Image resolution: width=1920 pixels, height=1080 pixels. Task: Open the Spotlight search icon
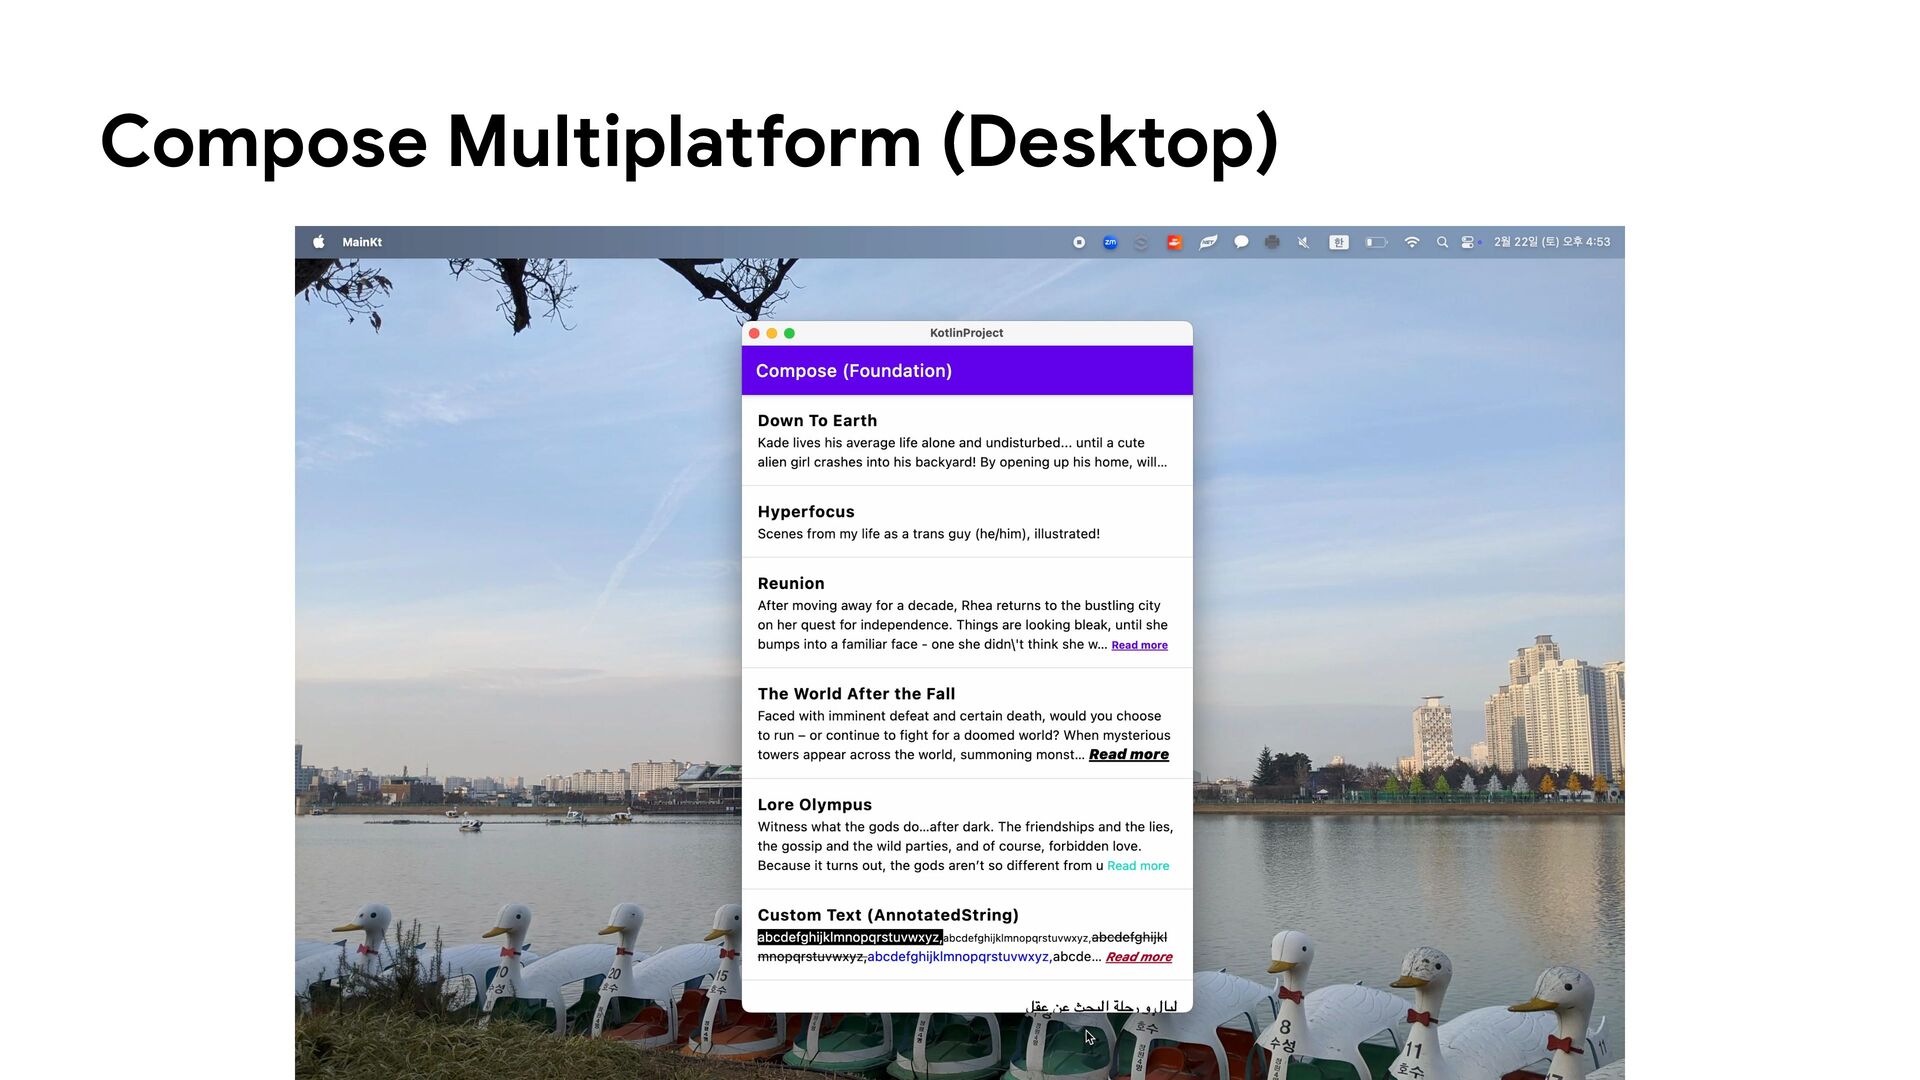coord(1442,242)
